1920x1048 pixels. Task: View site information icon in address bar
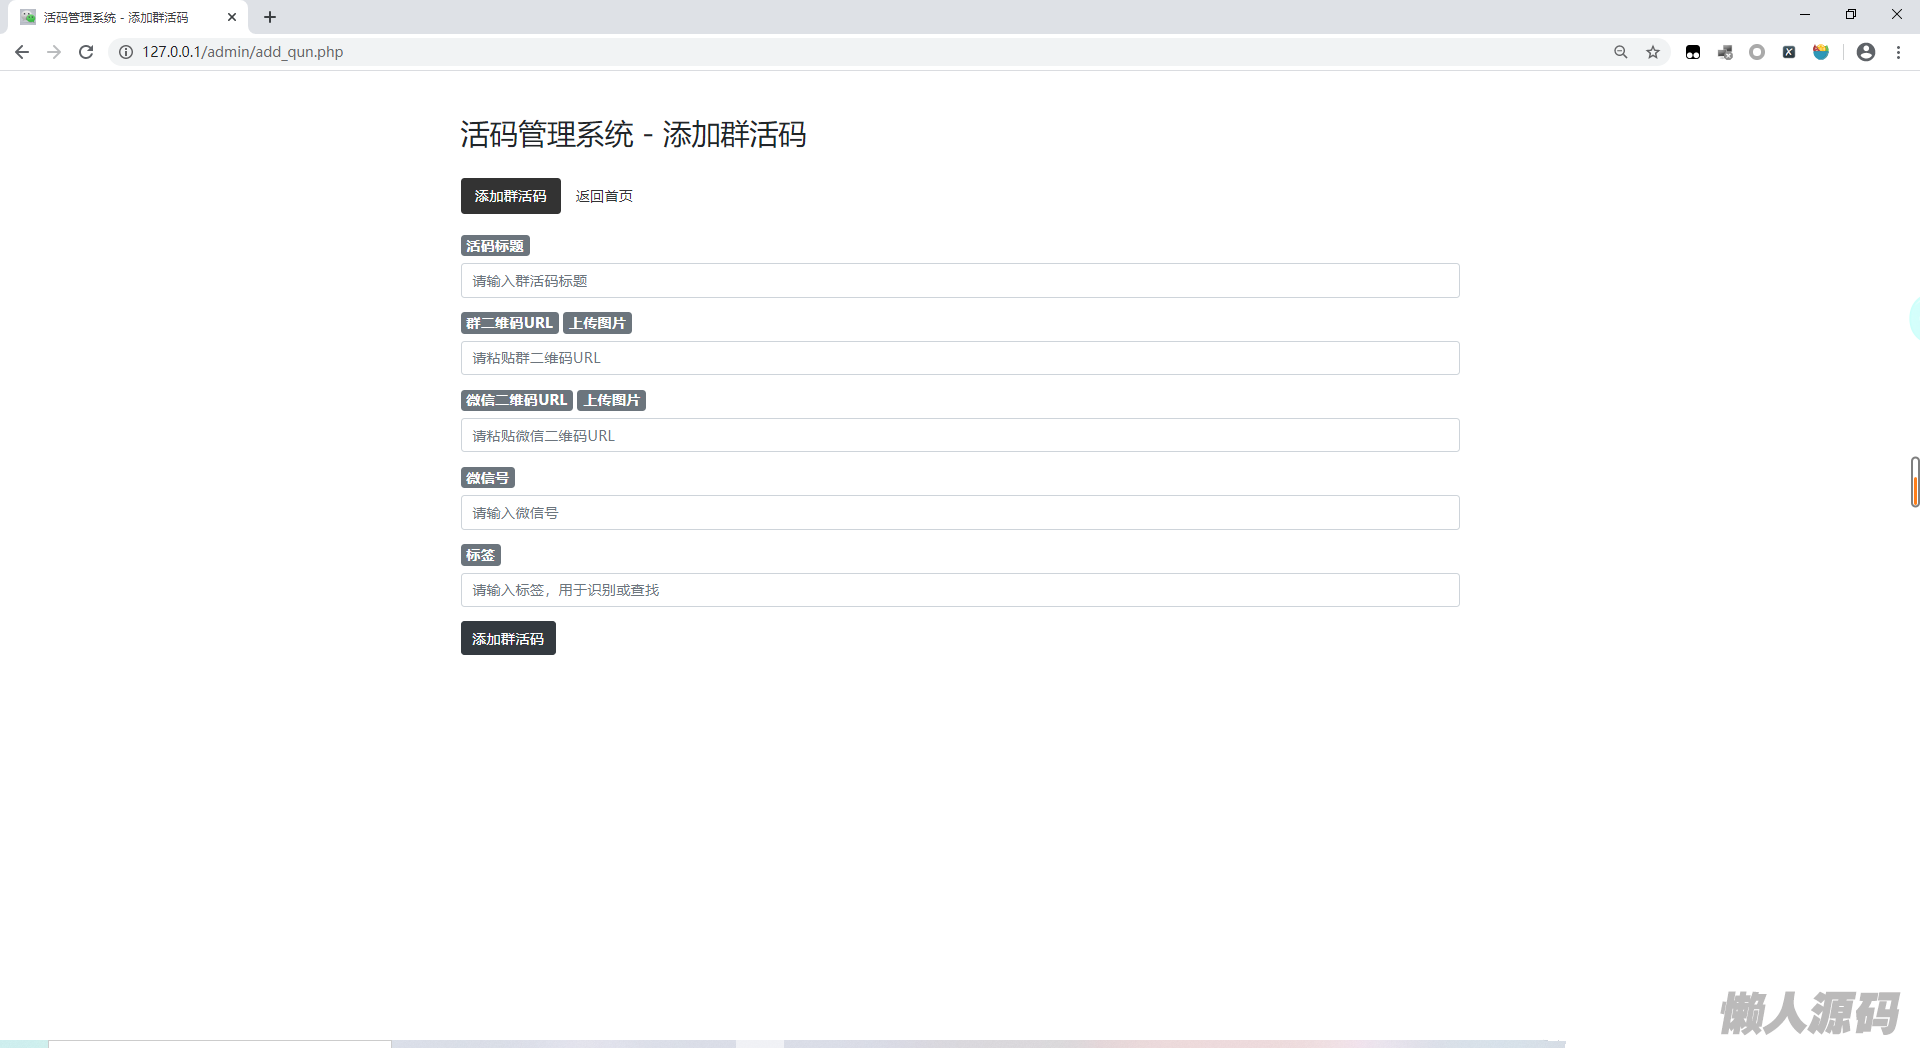[126, 52]
